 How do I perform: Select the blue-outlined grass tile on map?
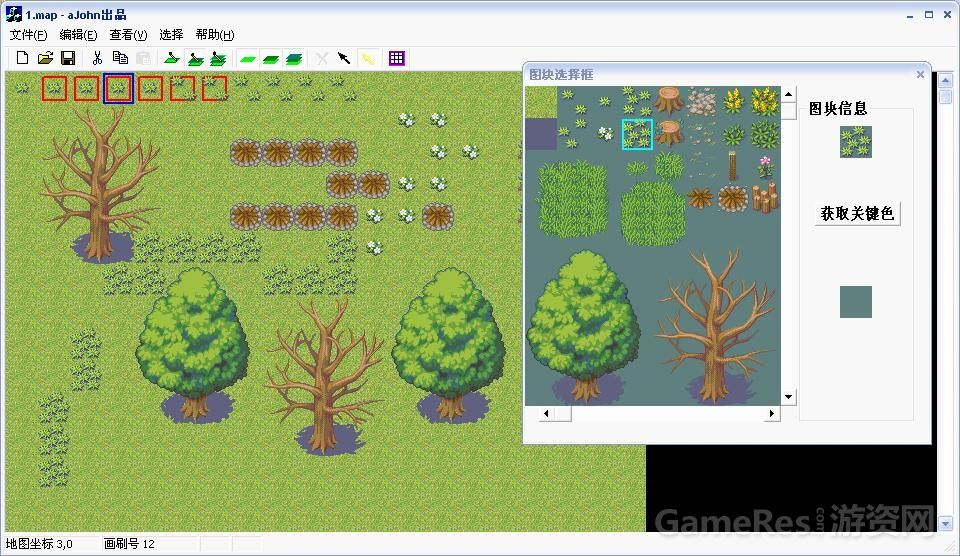point(118,88)
